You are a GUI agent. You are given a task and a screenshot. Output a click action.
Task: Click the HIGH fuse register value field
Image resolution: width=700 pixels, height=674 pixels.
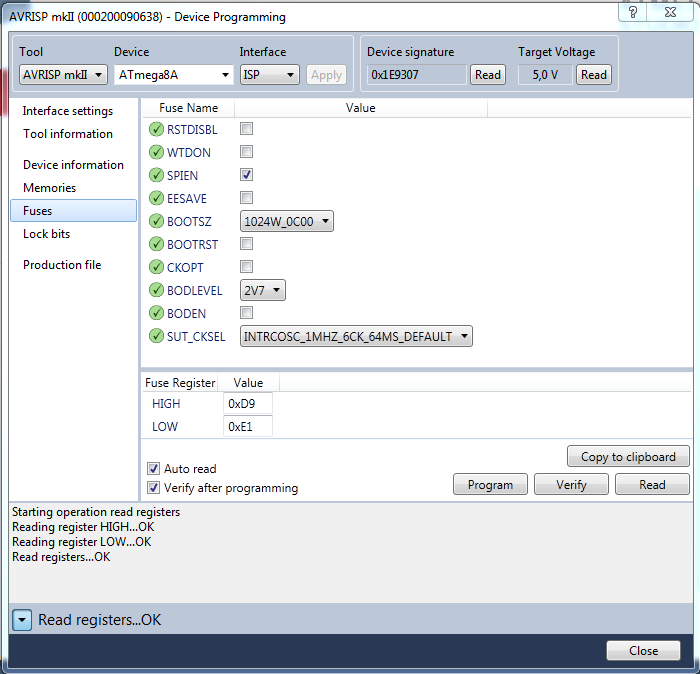(247, 404)
